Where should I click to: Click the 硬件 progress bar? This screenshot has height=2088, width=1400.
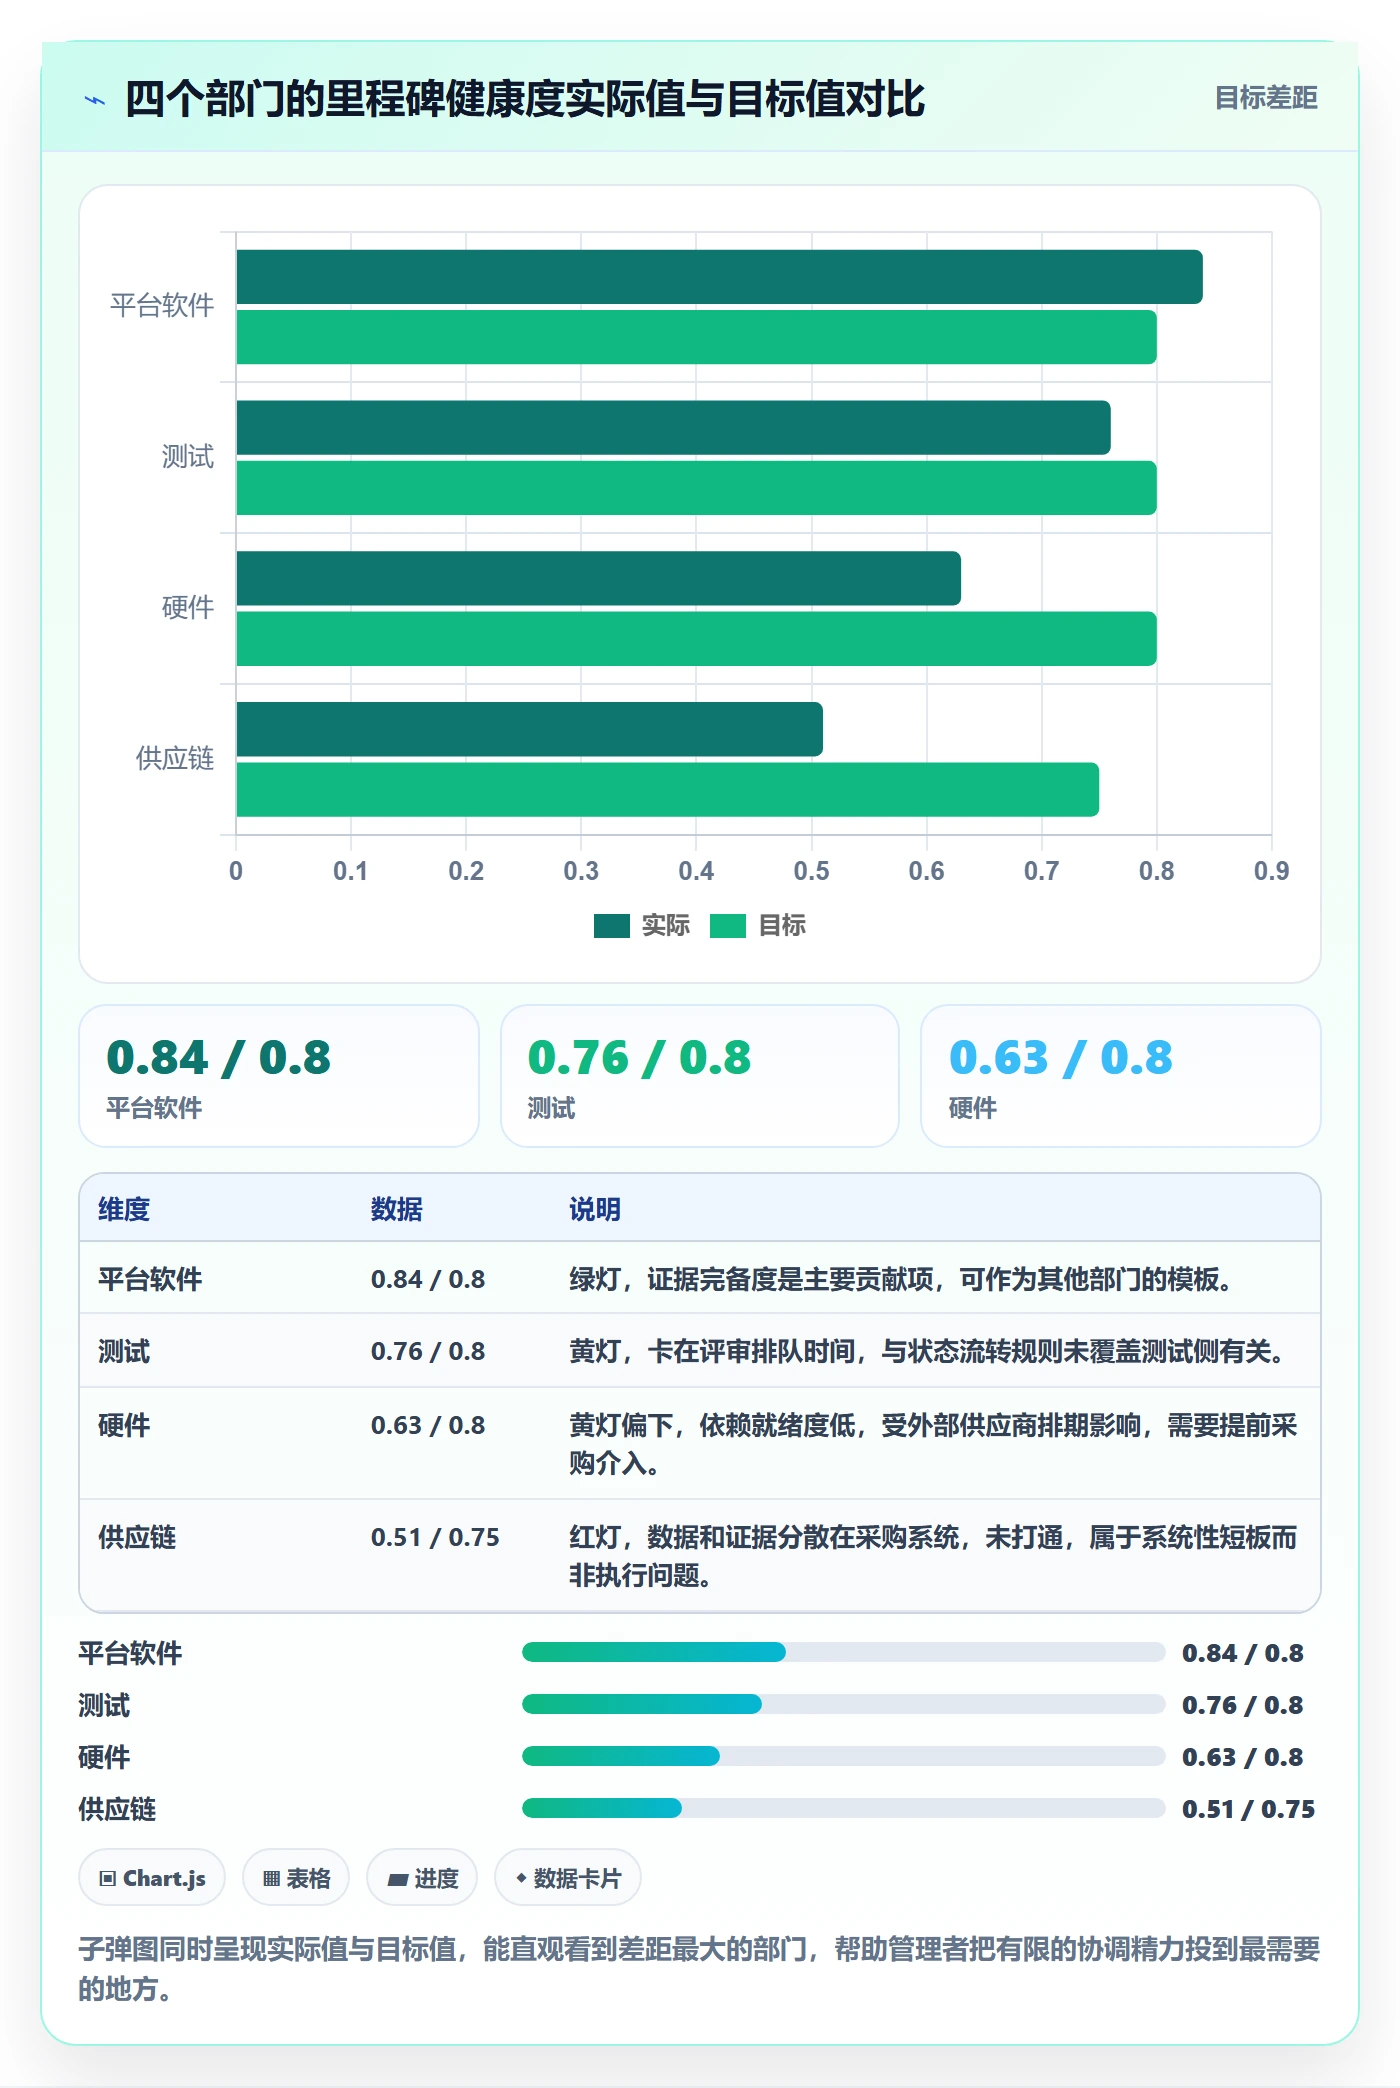(843, 1756)
